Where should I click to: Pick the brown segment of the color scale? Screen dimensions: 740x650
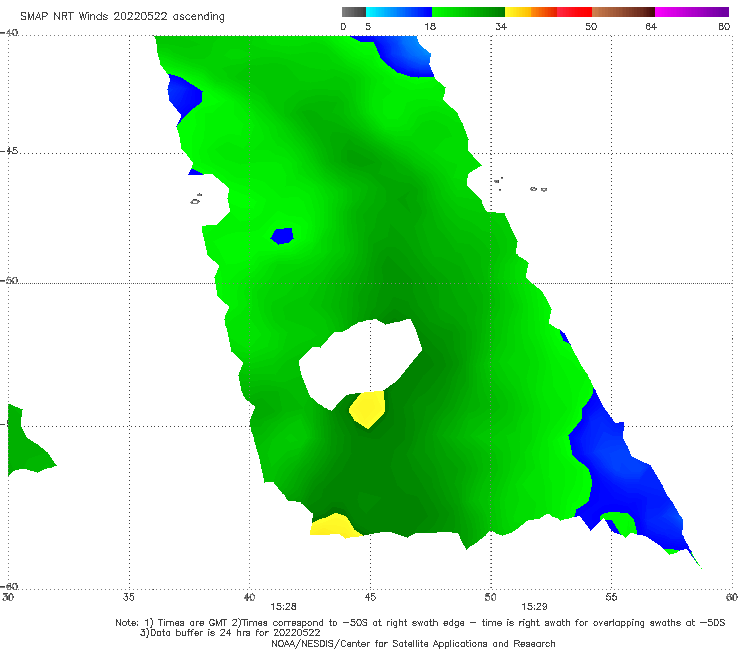(x=623, y=12)
